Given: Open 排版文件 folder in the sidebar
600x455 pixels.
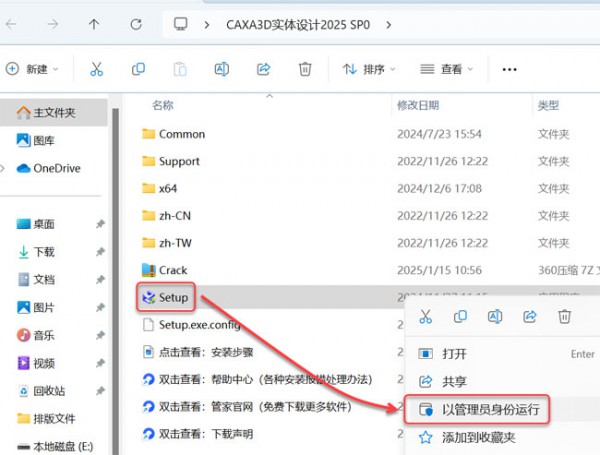Looking at the screenshot, I should 46,419.
